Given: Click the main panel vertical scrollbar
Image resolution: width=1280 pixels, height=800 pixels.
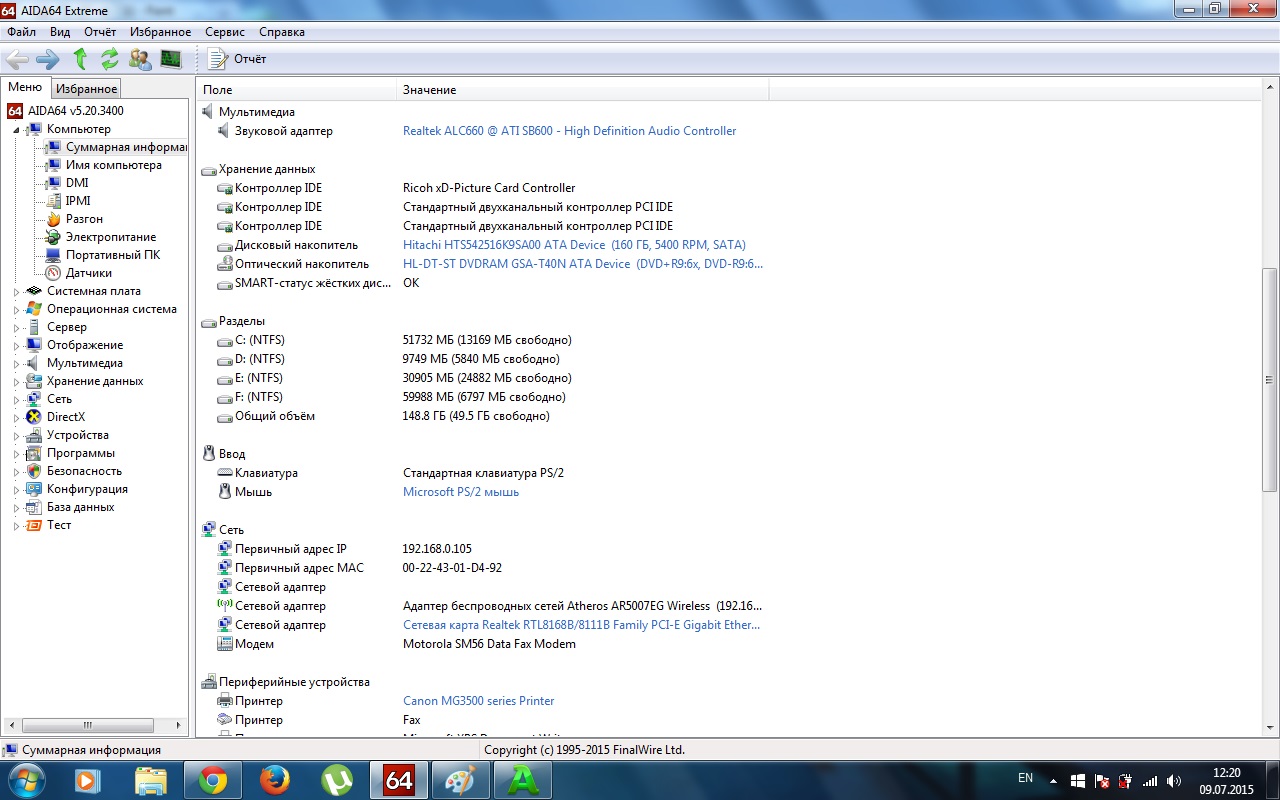Looking at the screenshot, I should 1270,380.
